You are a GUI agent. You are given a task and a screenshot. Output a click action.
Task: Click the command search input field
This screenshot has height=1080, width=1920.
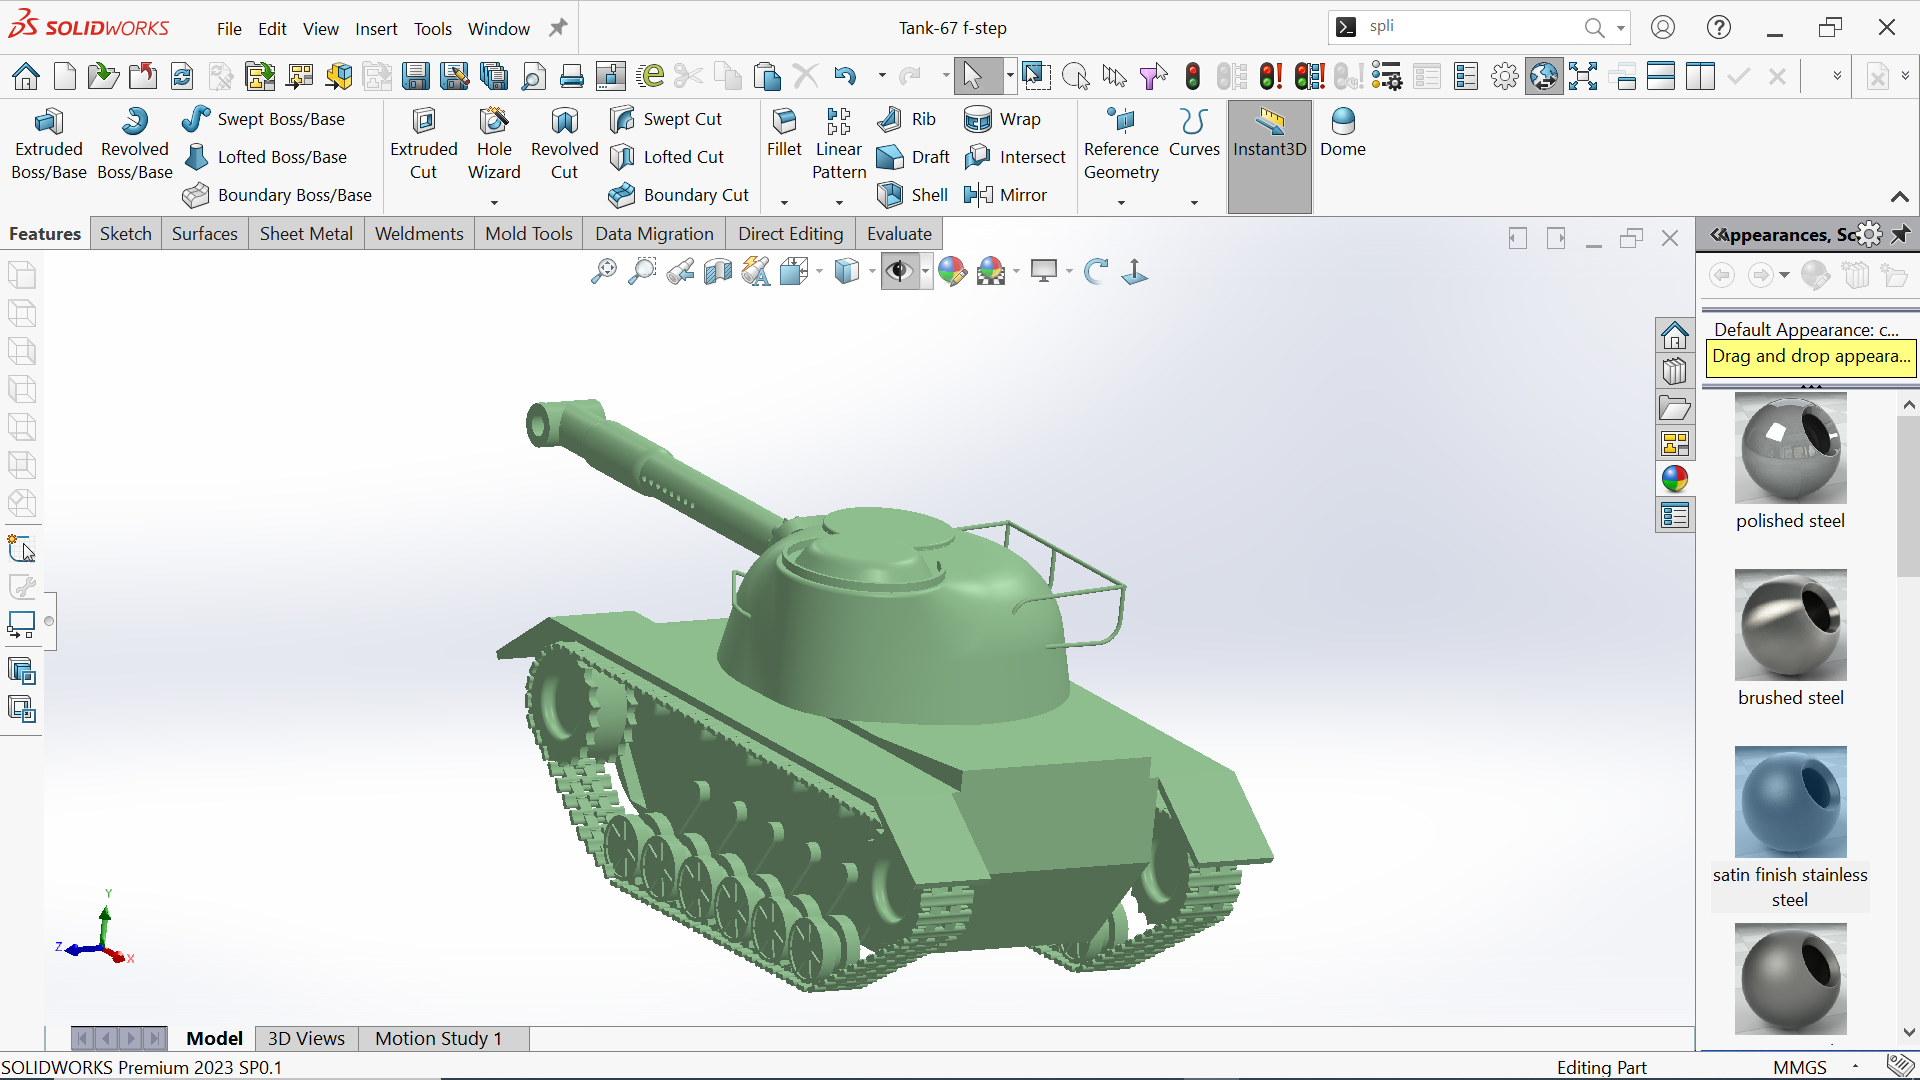pos(1470,27)
